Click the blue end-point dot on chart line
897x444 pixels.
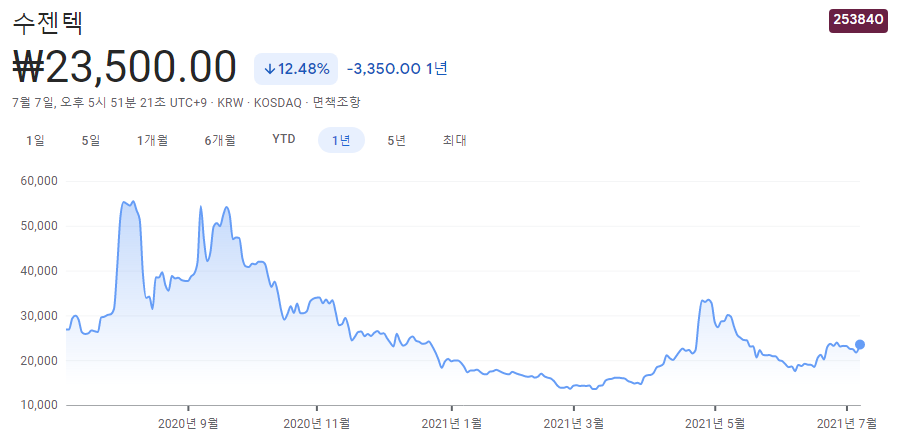coord(859,344)
